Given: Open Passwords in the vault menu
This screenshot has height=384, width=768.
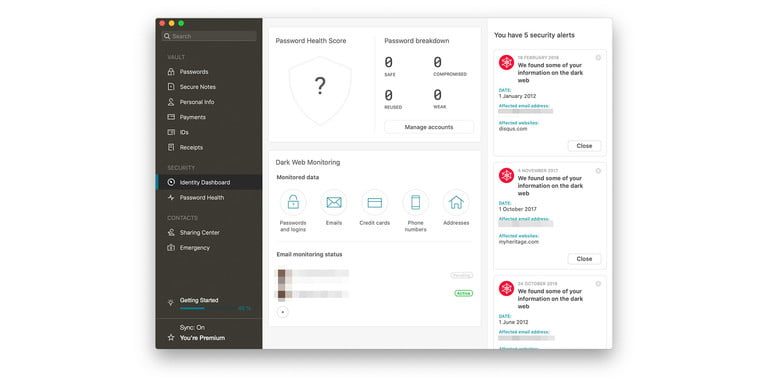Looking at the screenshot, I should 209,72.
